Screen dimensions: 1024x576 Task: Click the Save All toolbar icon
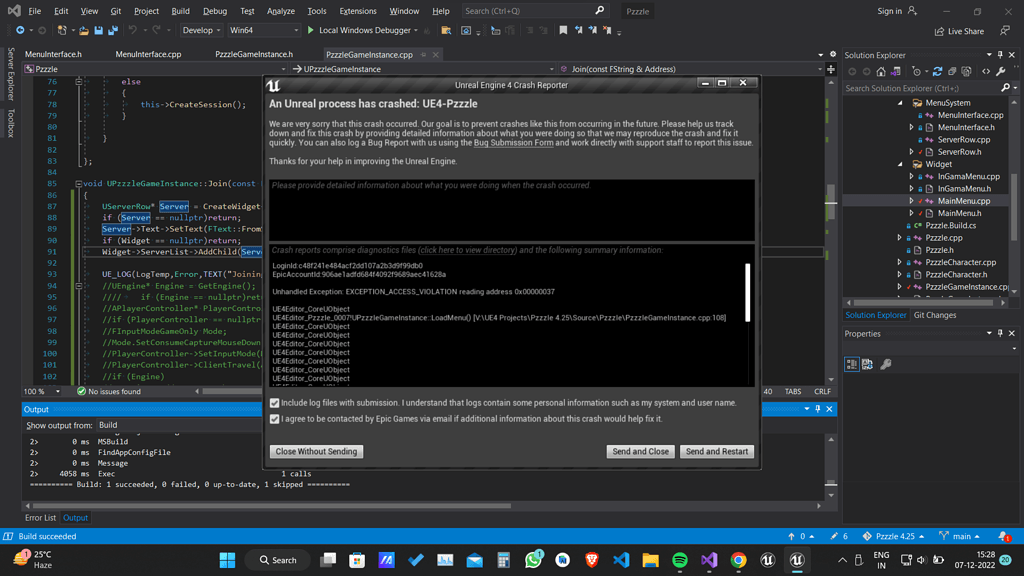click(x=113, y=31)
